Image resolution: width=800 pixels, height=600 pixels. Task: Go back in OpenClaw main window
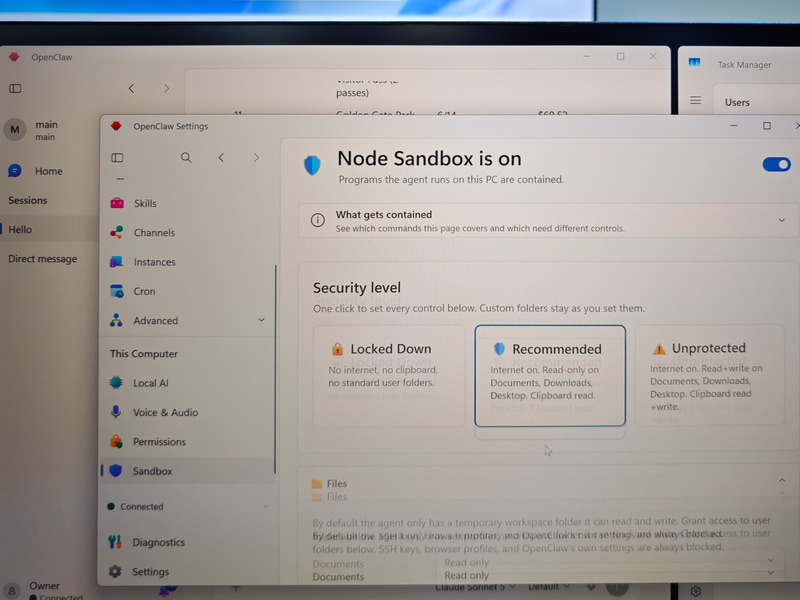coord(132,88)
